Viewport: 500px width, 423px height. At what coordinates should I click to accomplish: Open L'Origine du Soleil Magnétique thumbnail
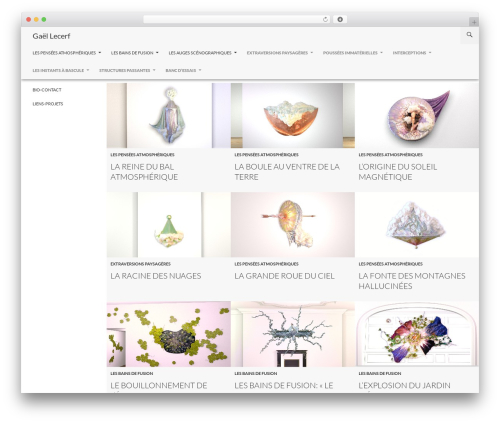point(417,115)
